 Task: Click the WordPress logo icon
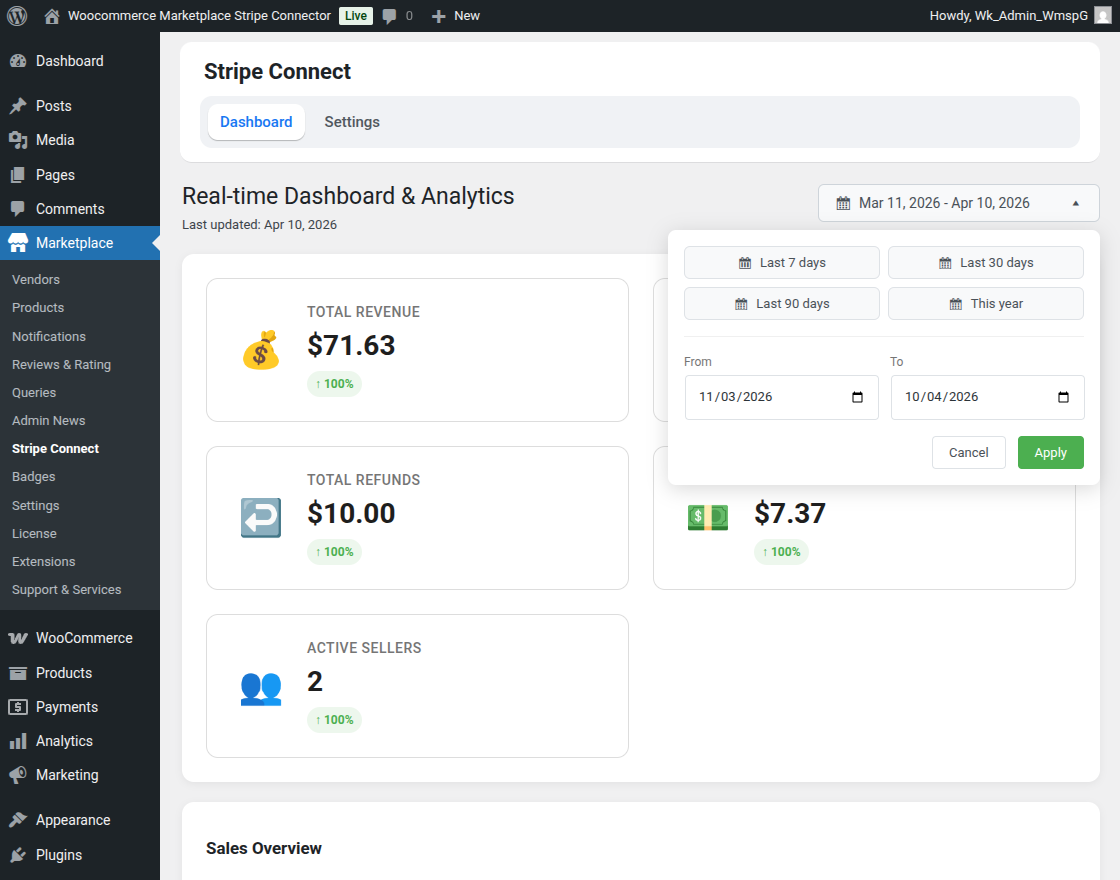(x=17, y=16)
